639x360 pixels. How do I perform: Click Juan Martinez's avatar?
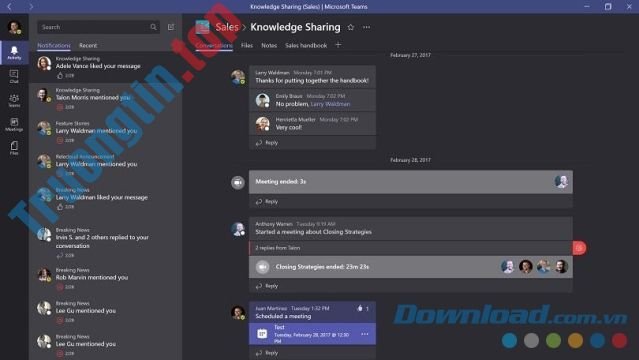(x=238, y=313)
